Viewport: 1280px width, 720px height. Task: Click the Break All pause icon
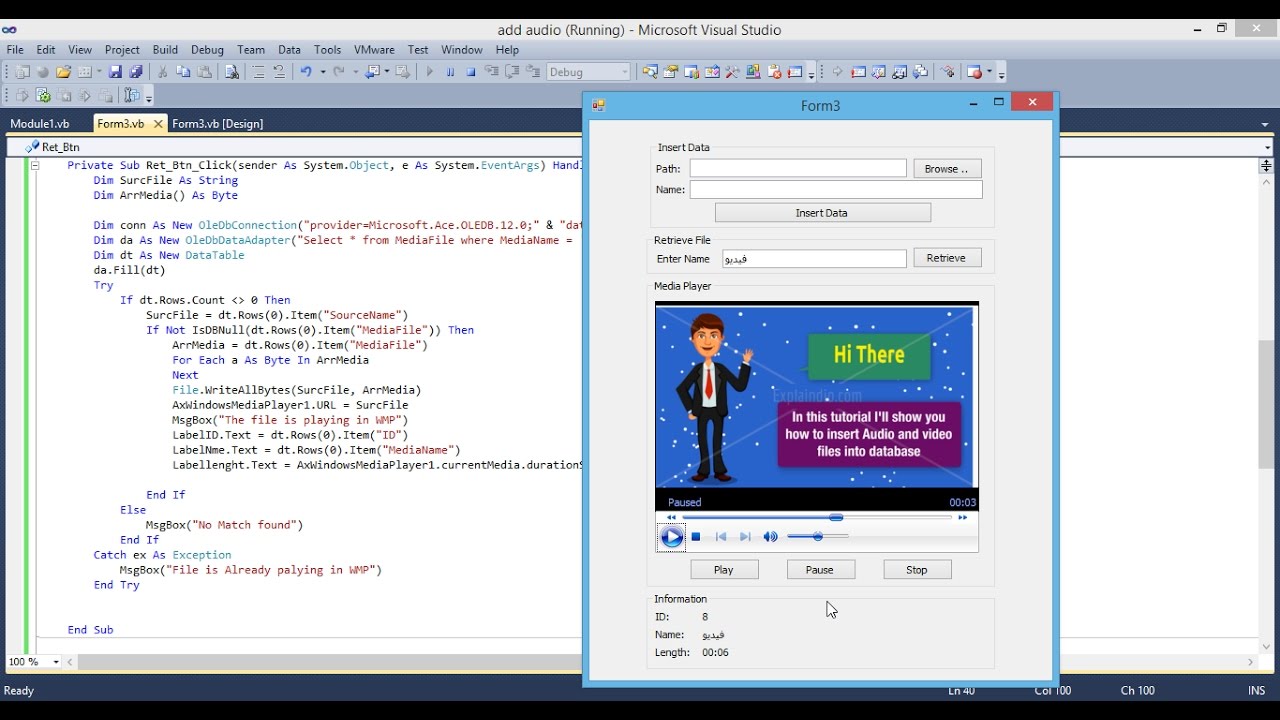pos(450,72)
